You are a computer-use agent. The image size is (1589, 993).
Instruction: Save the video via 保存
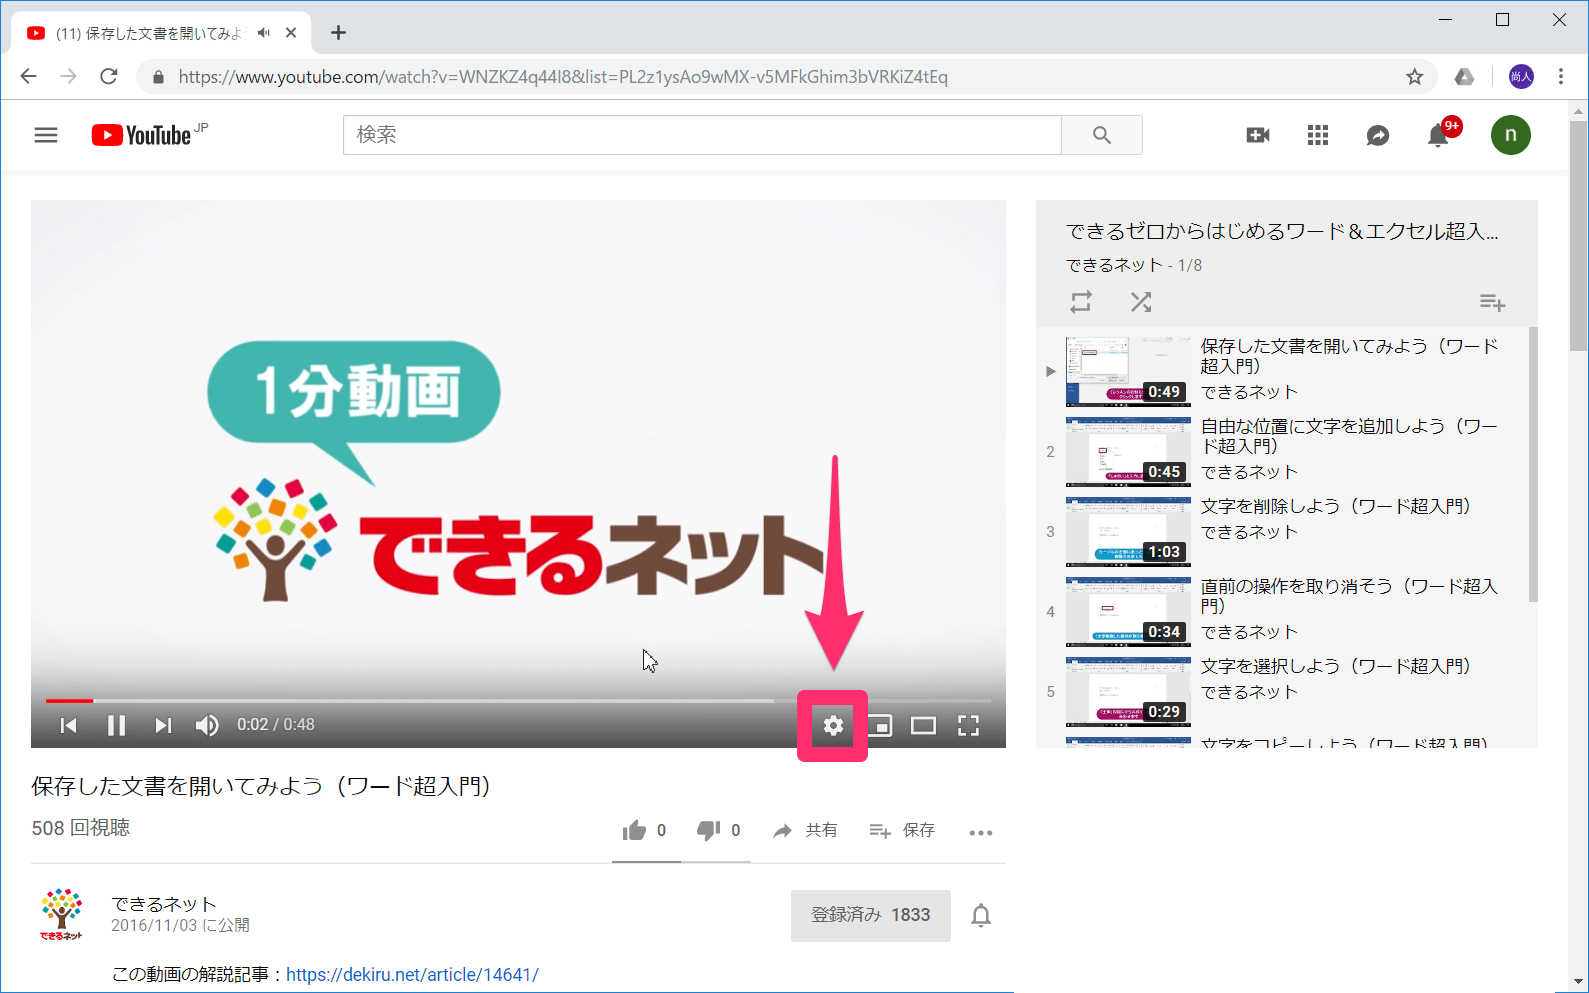click(x=902, y=830)
